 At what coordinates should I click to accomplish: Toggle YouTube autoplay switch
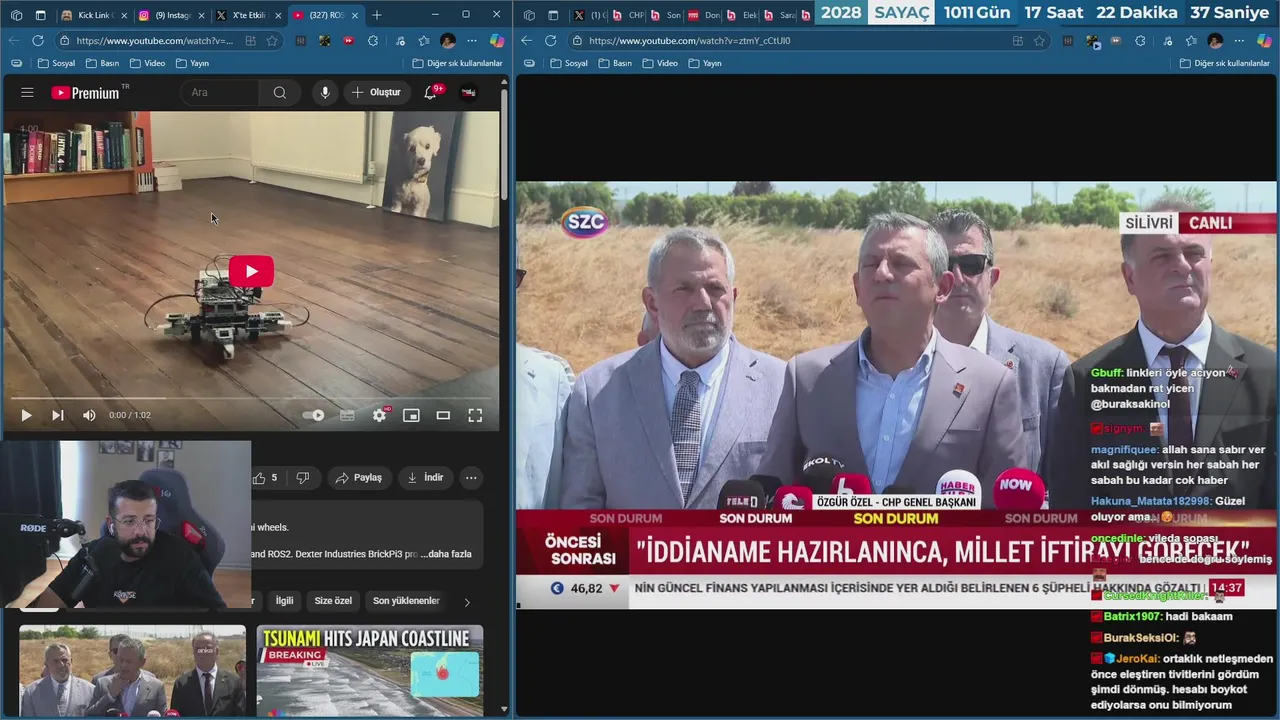coord(314,415)
